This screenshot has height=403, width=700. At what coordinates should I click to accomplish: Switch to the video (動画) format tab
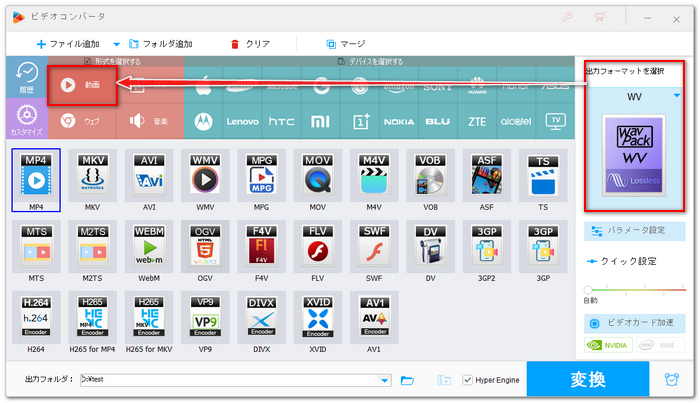(82, 85)
